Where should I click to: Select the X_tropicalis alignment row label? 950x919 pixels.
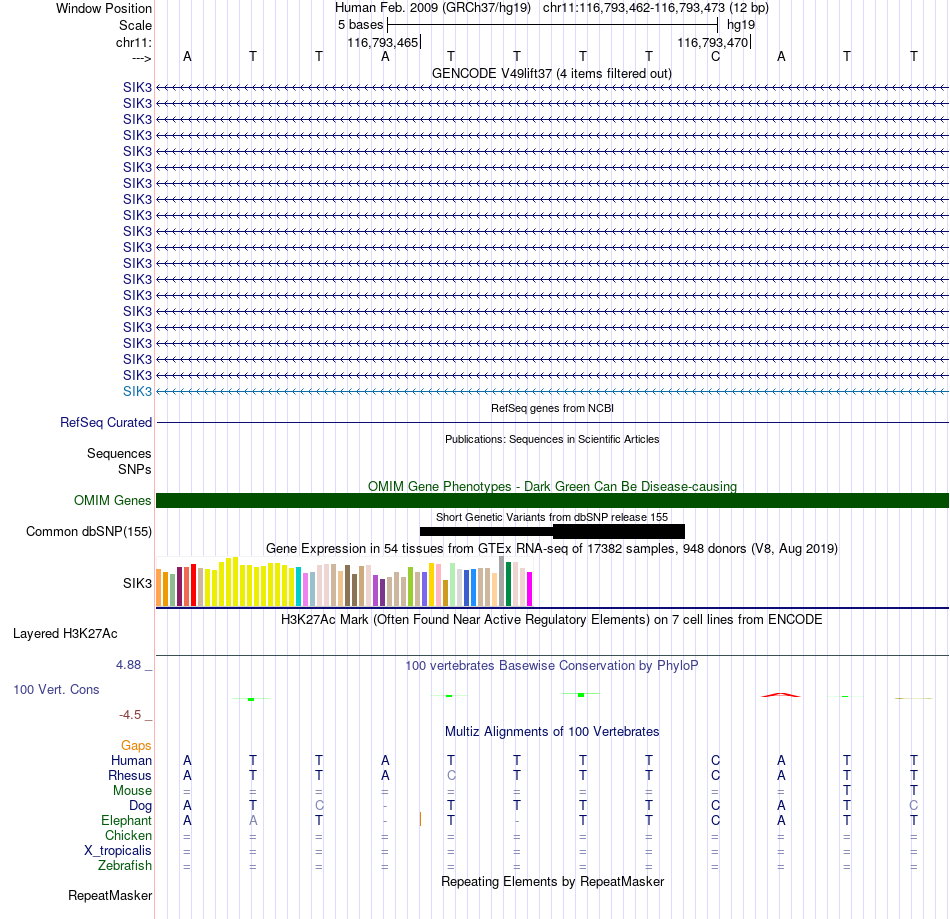(118, 851)
